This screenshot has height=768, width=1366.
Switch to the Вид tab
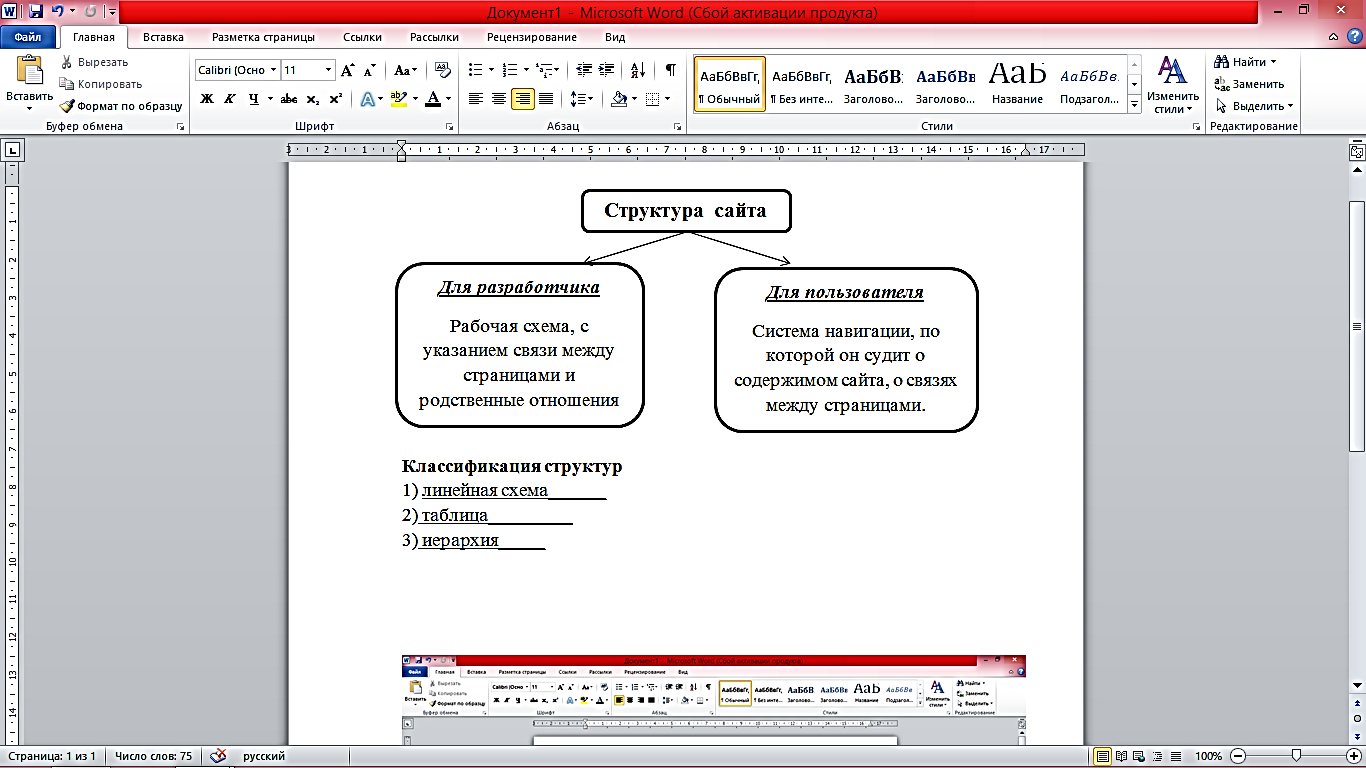pyautogui.click(x=615, y=37)
